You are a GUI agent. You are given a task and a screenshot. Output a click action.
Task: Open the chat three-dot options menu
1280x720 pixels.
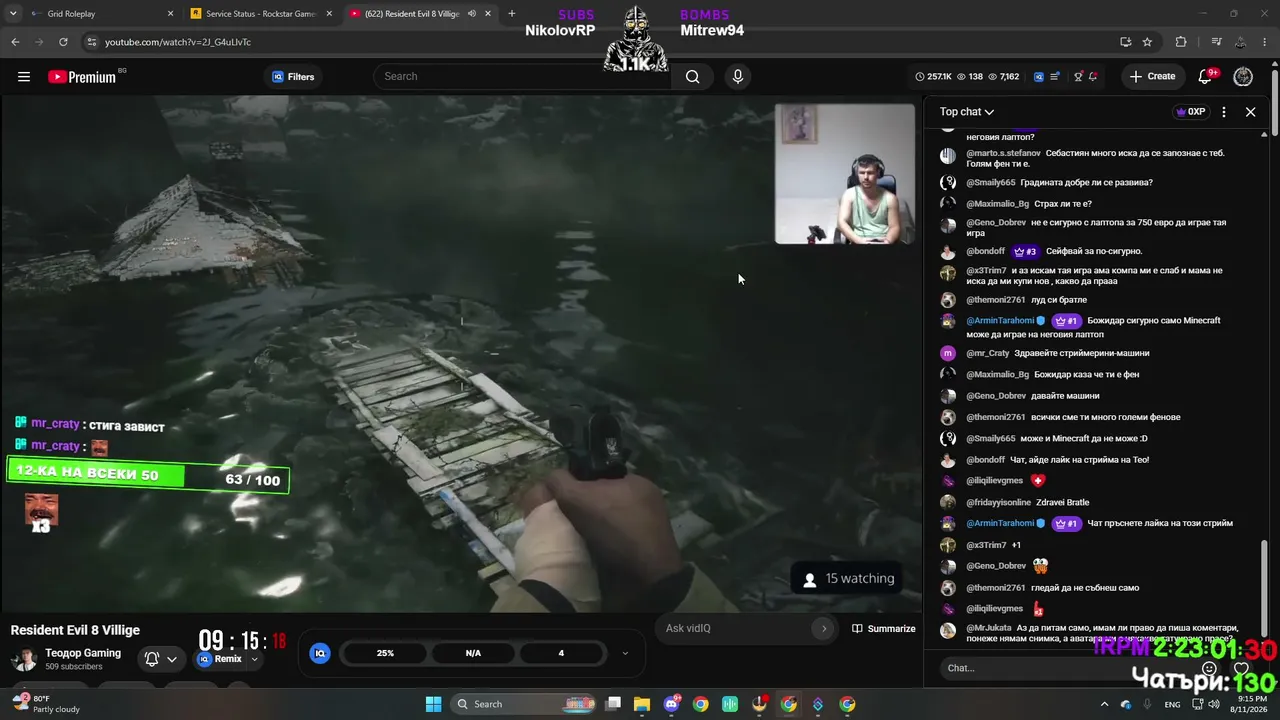tap(1224, 112)
